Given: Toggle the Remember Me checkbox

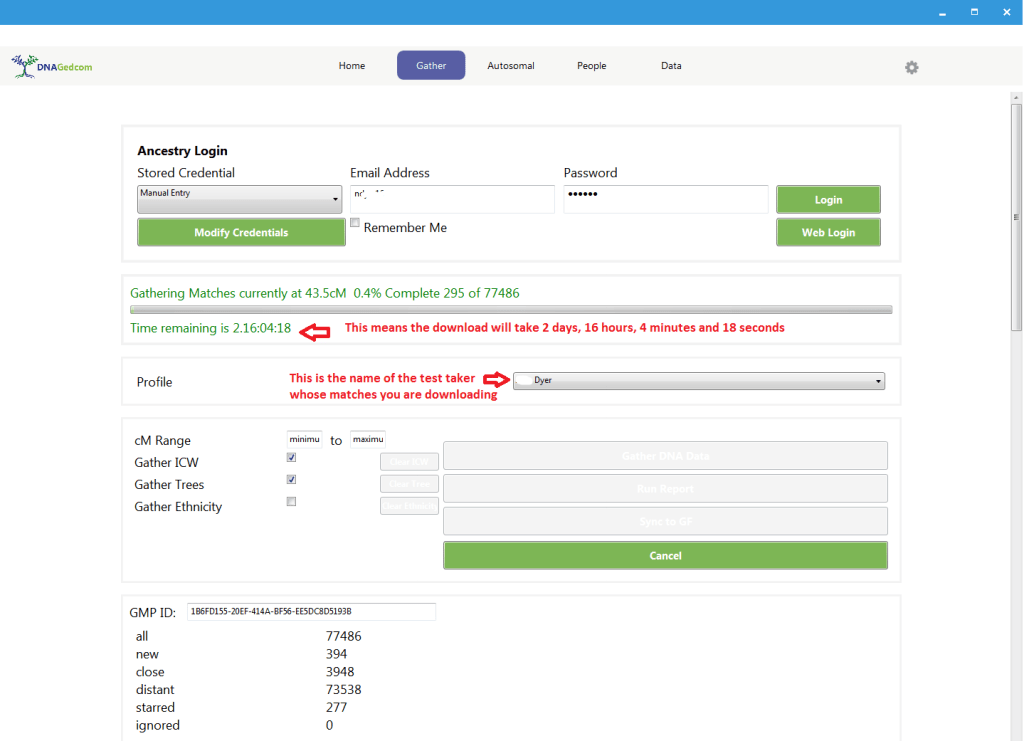Looking at the screenshot, I should 355,223.
